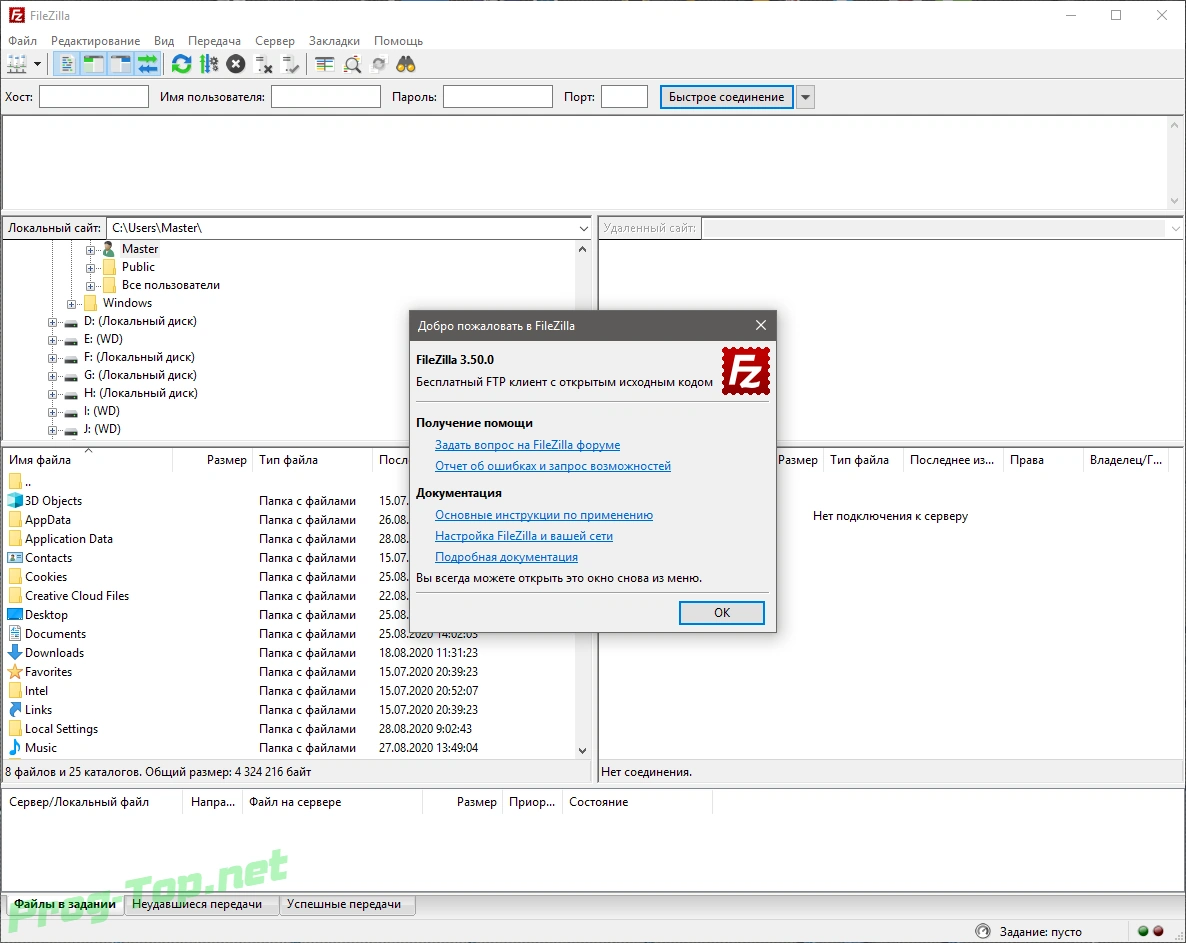Open Настройка FileZilla и вашей сети link

[x=523, y=536]
